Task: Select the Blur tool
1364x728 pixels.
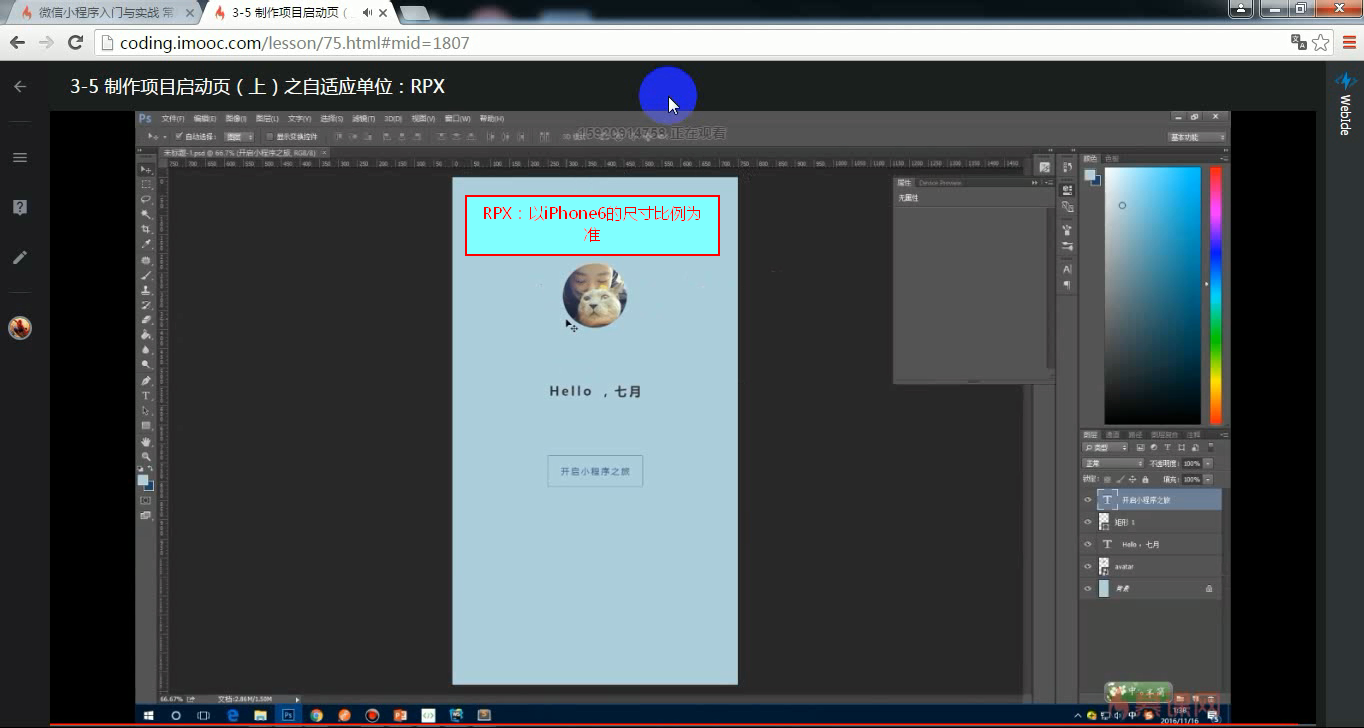Action: (146, 350)
